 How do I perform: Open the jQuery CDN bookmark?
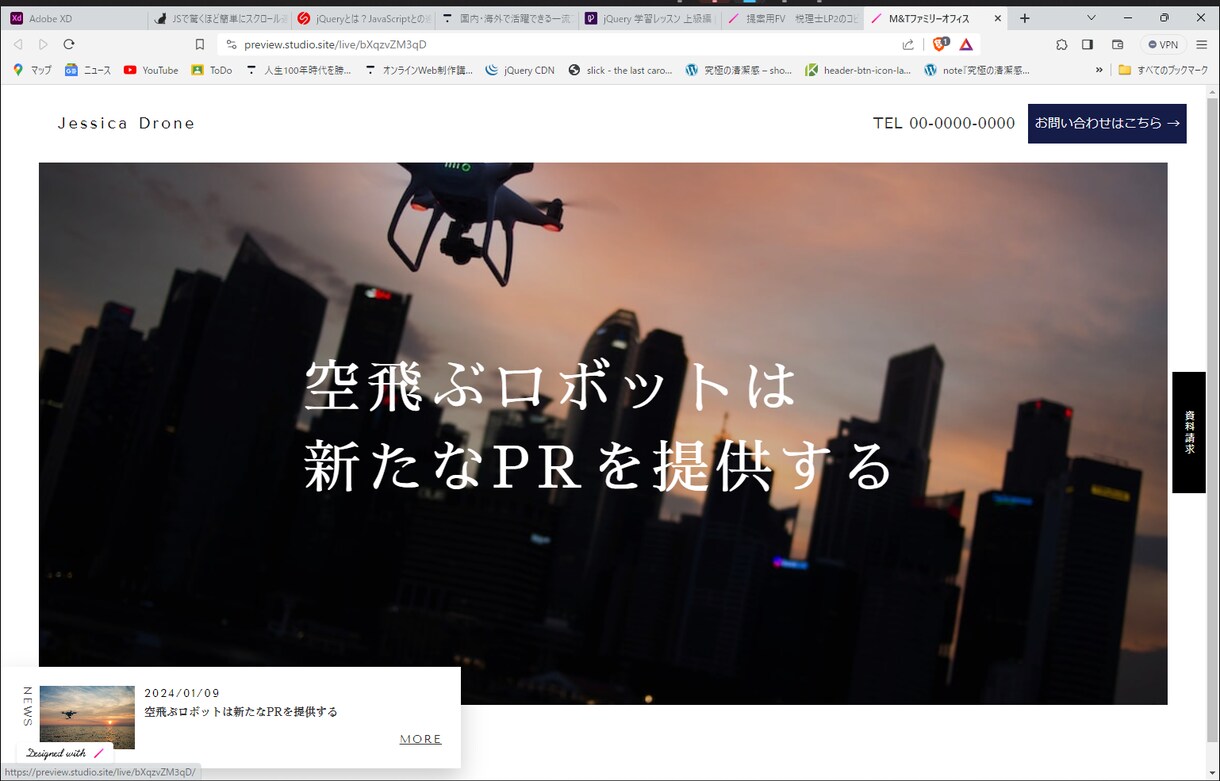click(520, 70)
